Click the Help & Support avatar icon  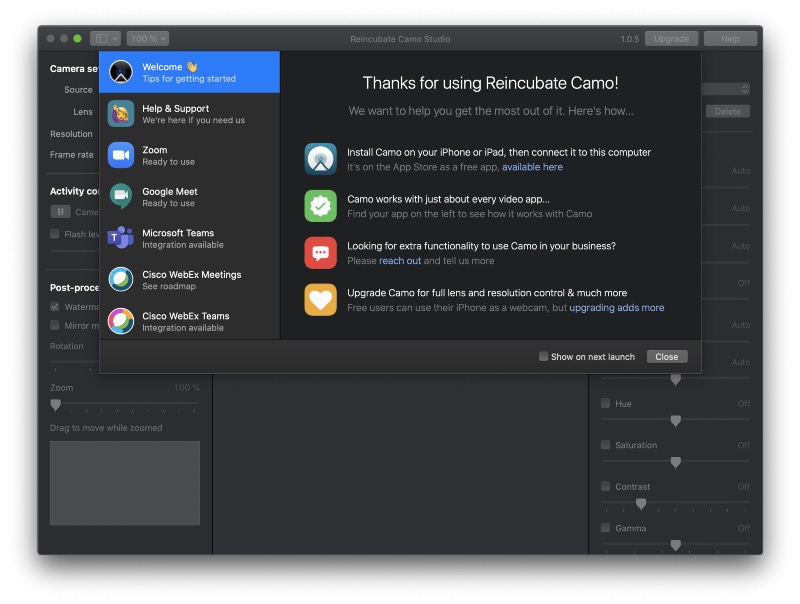[121, 113]
